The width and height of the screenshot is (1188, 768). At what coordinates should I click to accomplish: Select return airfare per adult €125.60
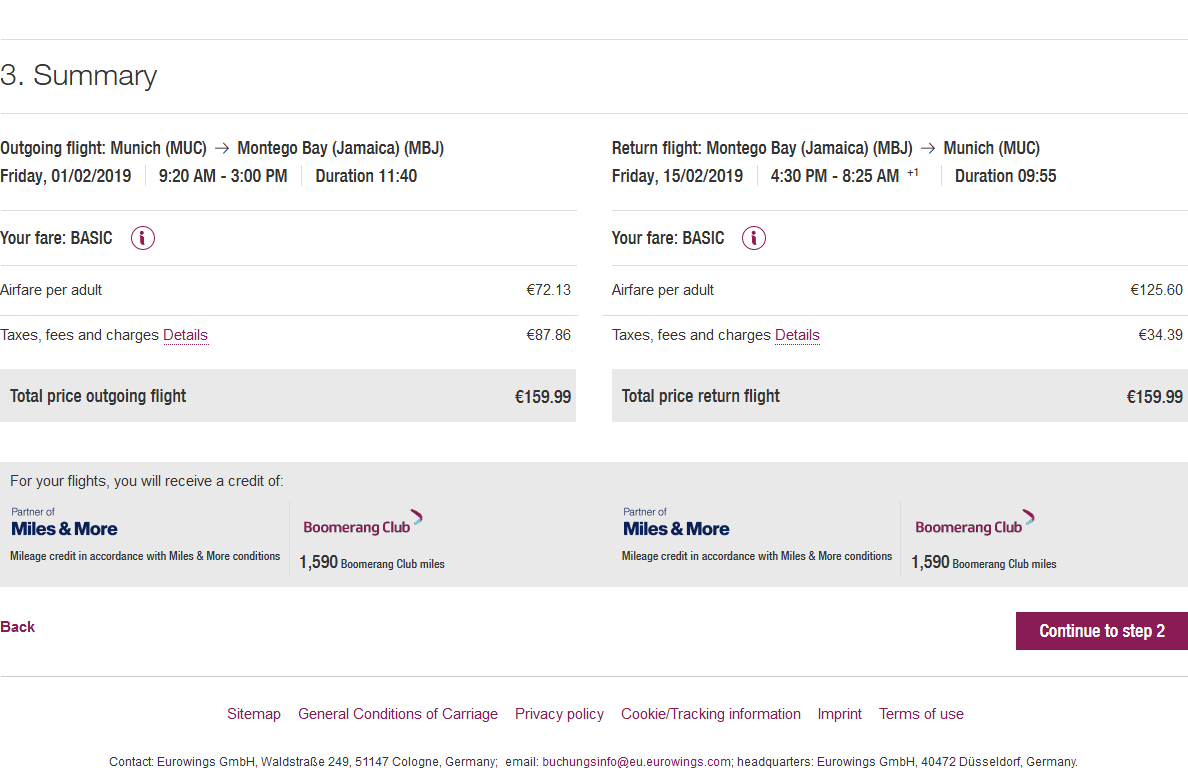coord(1156,290)
